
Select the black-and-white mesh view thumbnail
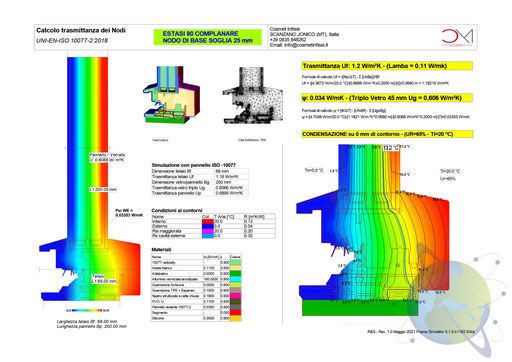click(x=253, y=95)
